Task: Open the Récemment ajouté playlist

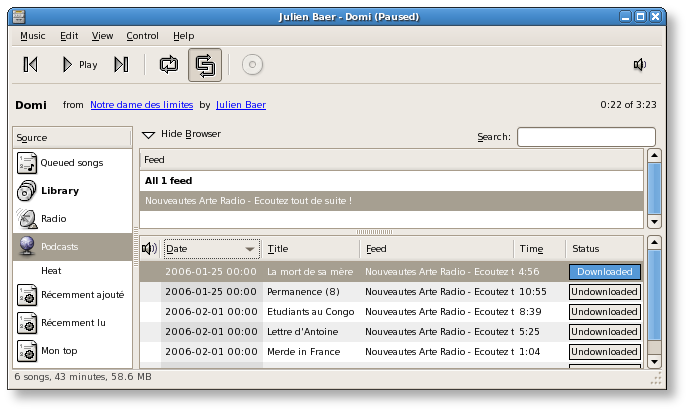Action: [x=82, y=295]
